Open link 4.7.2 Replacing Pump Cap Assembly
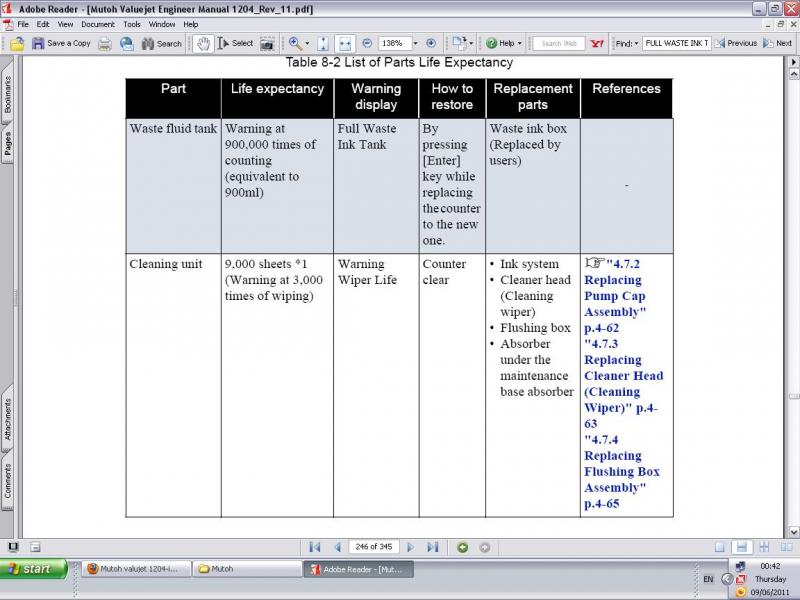800x600 pixels. [x=615, y=296]
